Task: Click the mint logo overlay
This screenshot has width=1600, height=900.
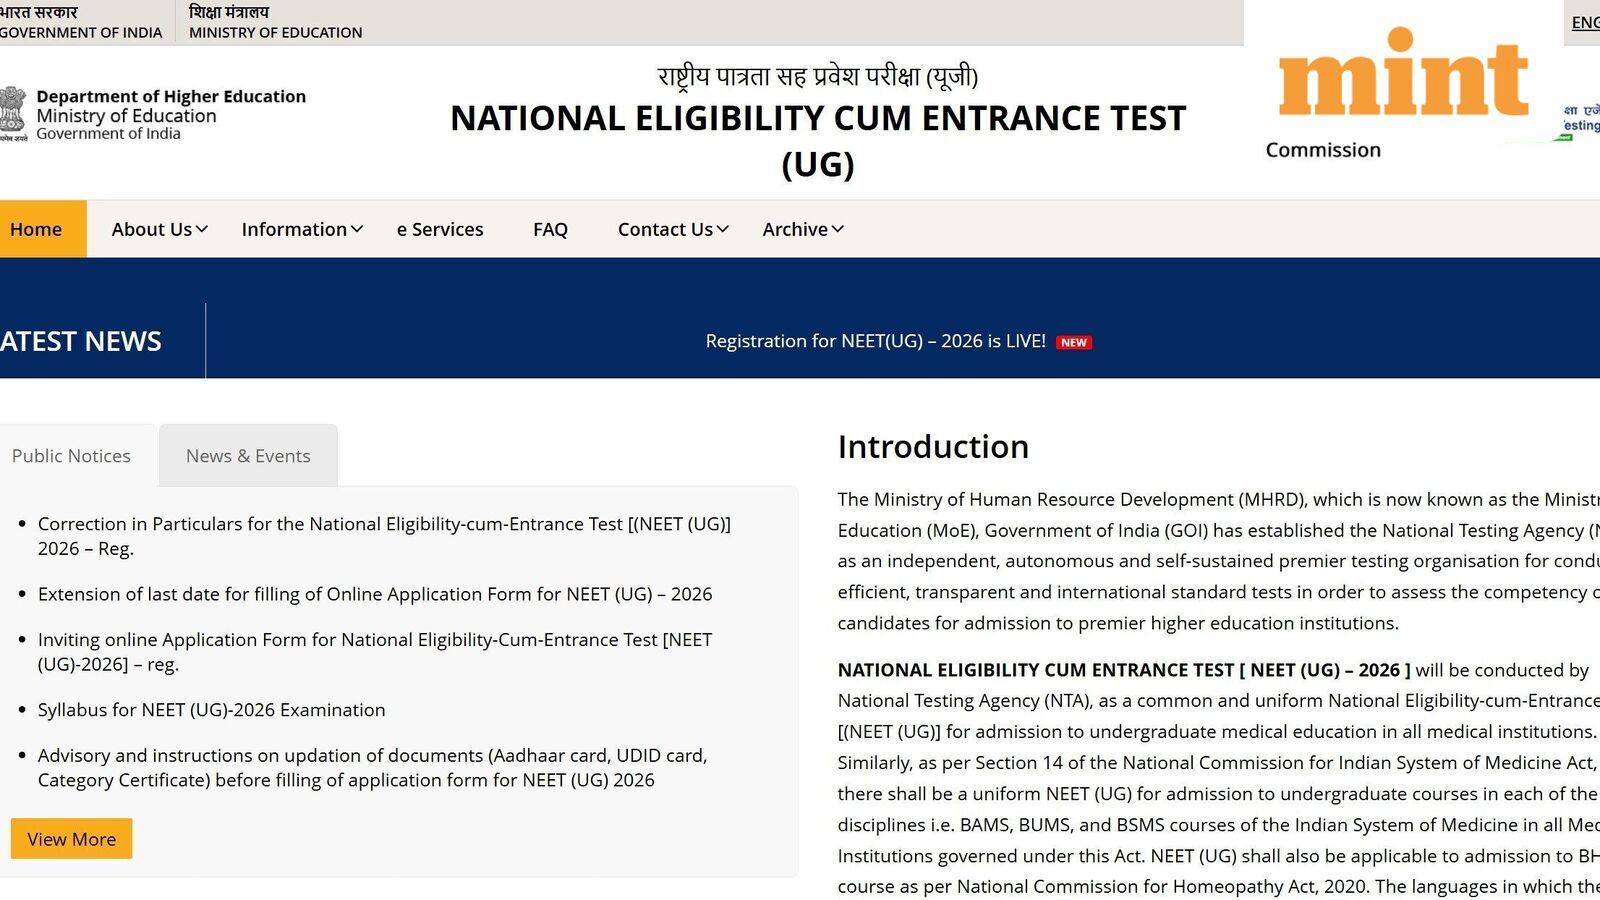Action: (1402, 76)
